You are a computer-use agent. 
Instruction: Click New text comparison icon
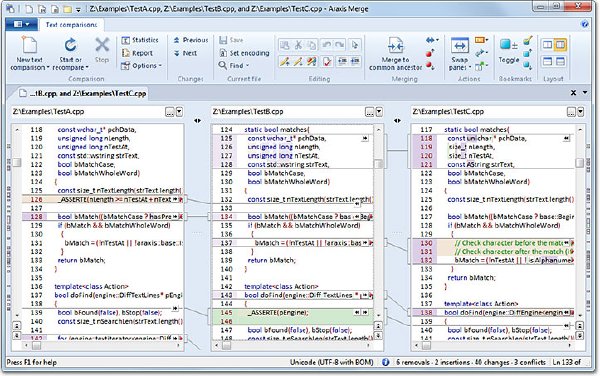coord(29,46)
